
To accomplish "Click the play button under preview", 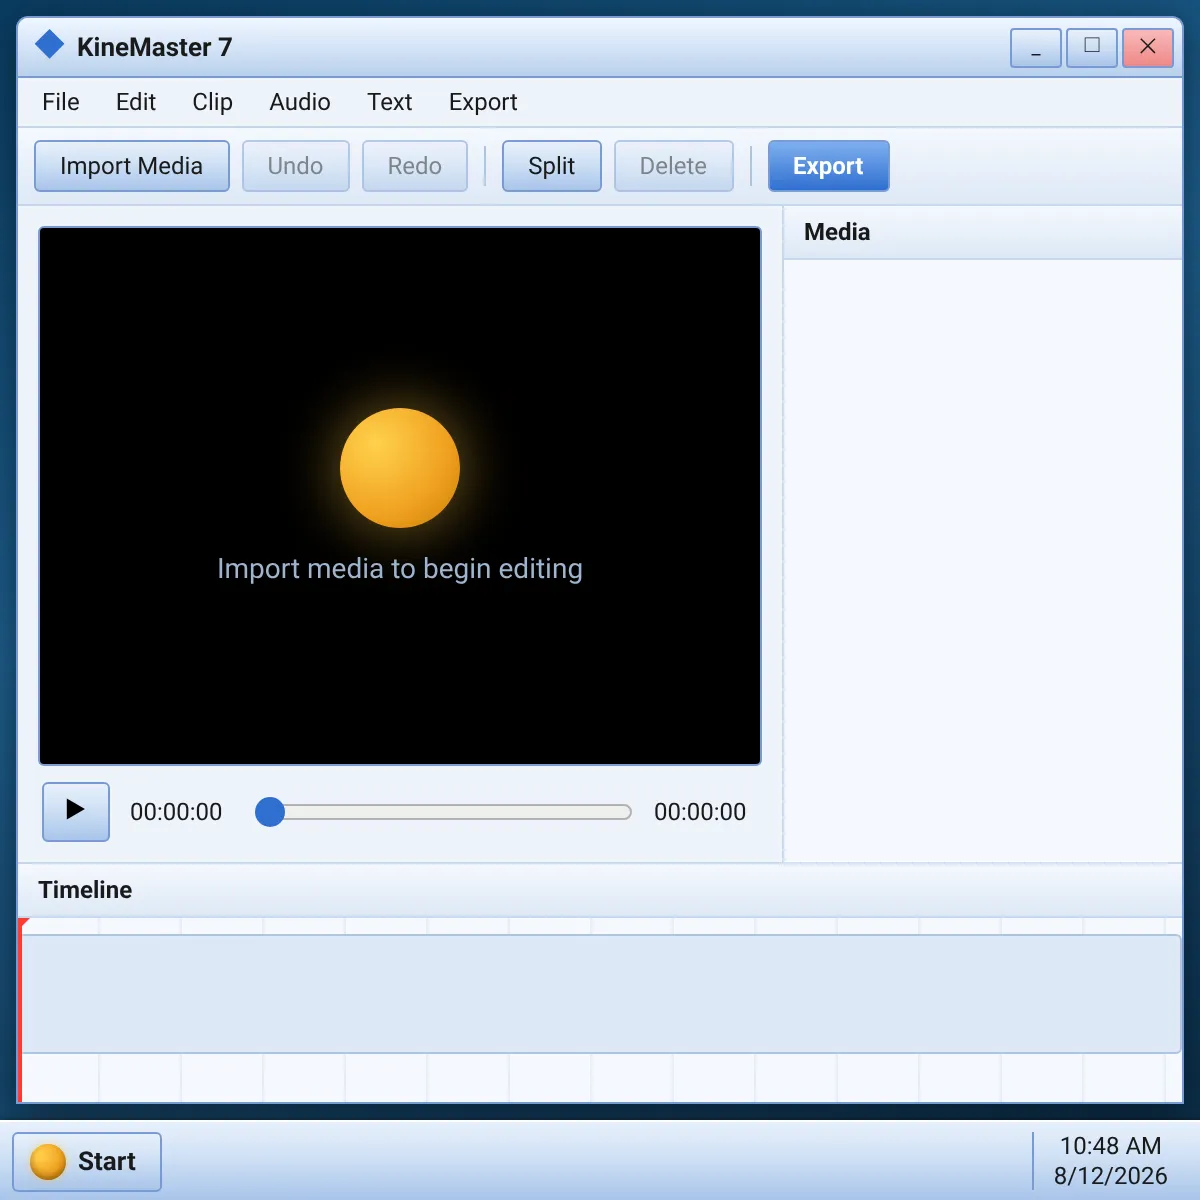I will 76,811.
